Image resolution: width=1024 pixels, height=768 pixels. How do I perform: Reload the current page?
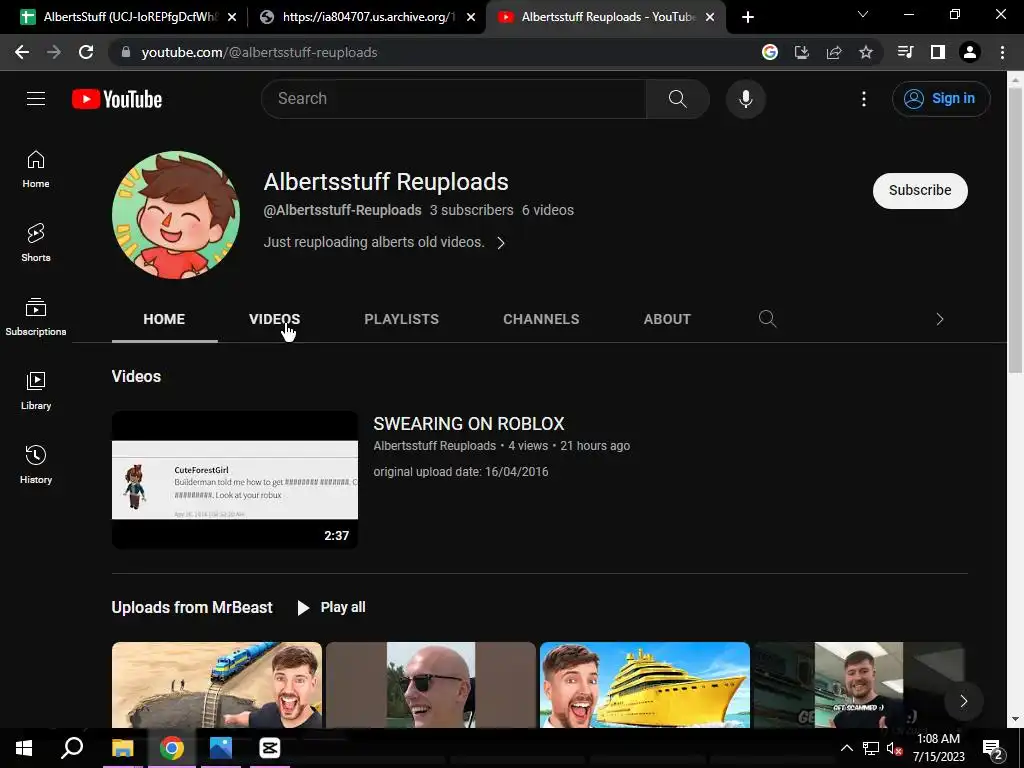click(x=86, y=52)
